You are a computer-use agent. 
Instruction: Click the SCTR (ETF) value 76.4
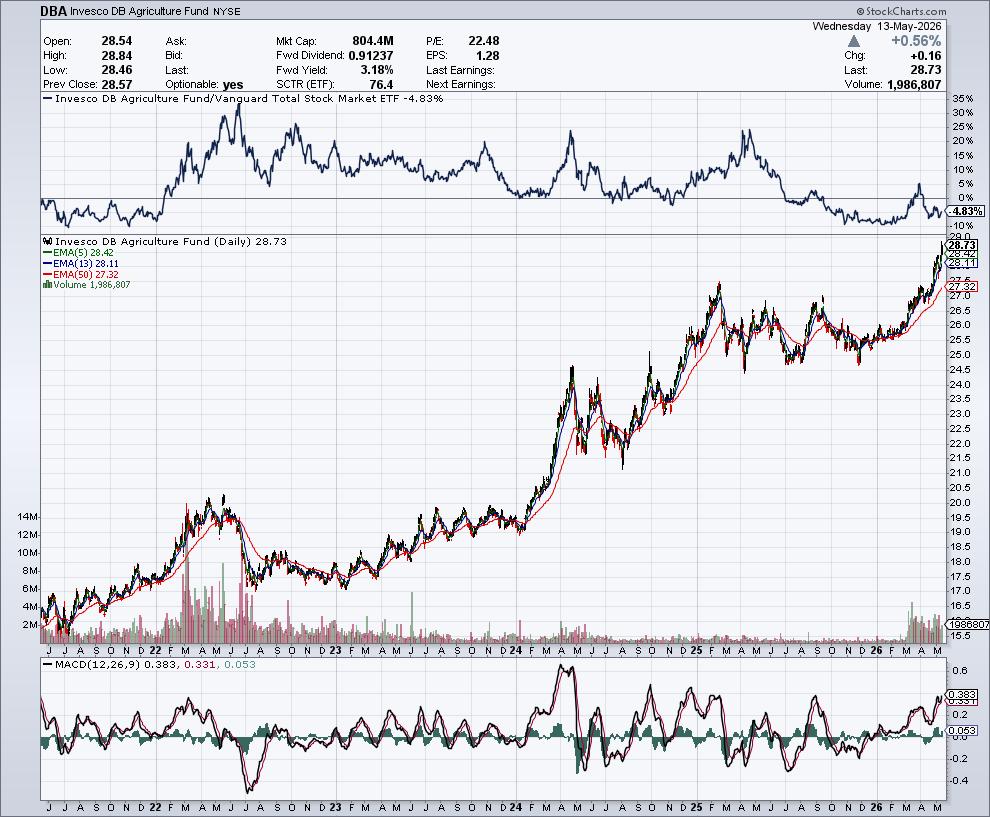pos(381,85)
